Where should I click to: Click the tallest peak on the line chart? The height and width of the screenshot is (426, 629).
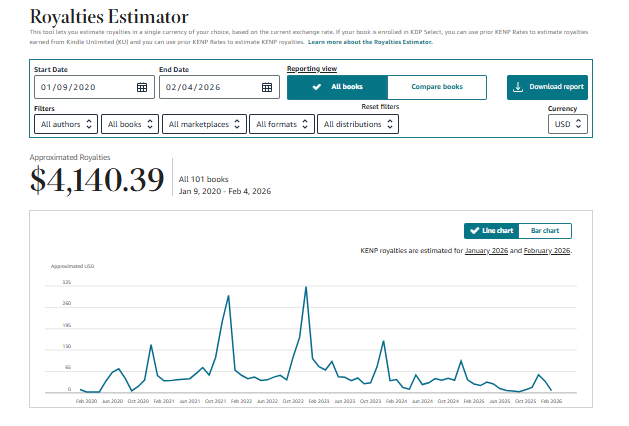point(305,288)
